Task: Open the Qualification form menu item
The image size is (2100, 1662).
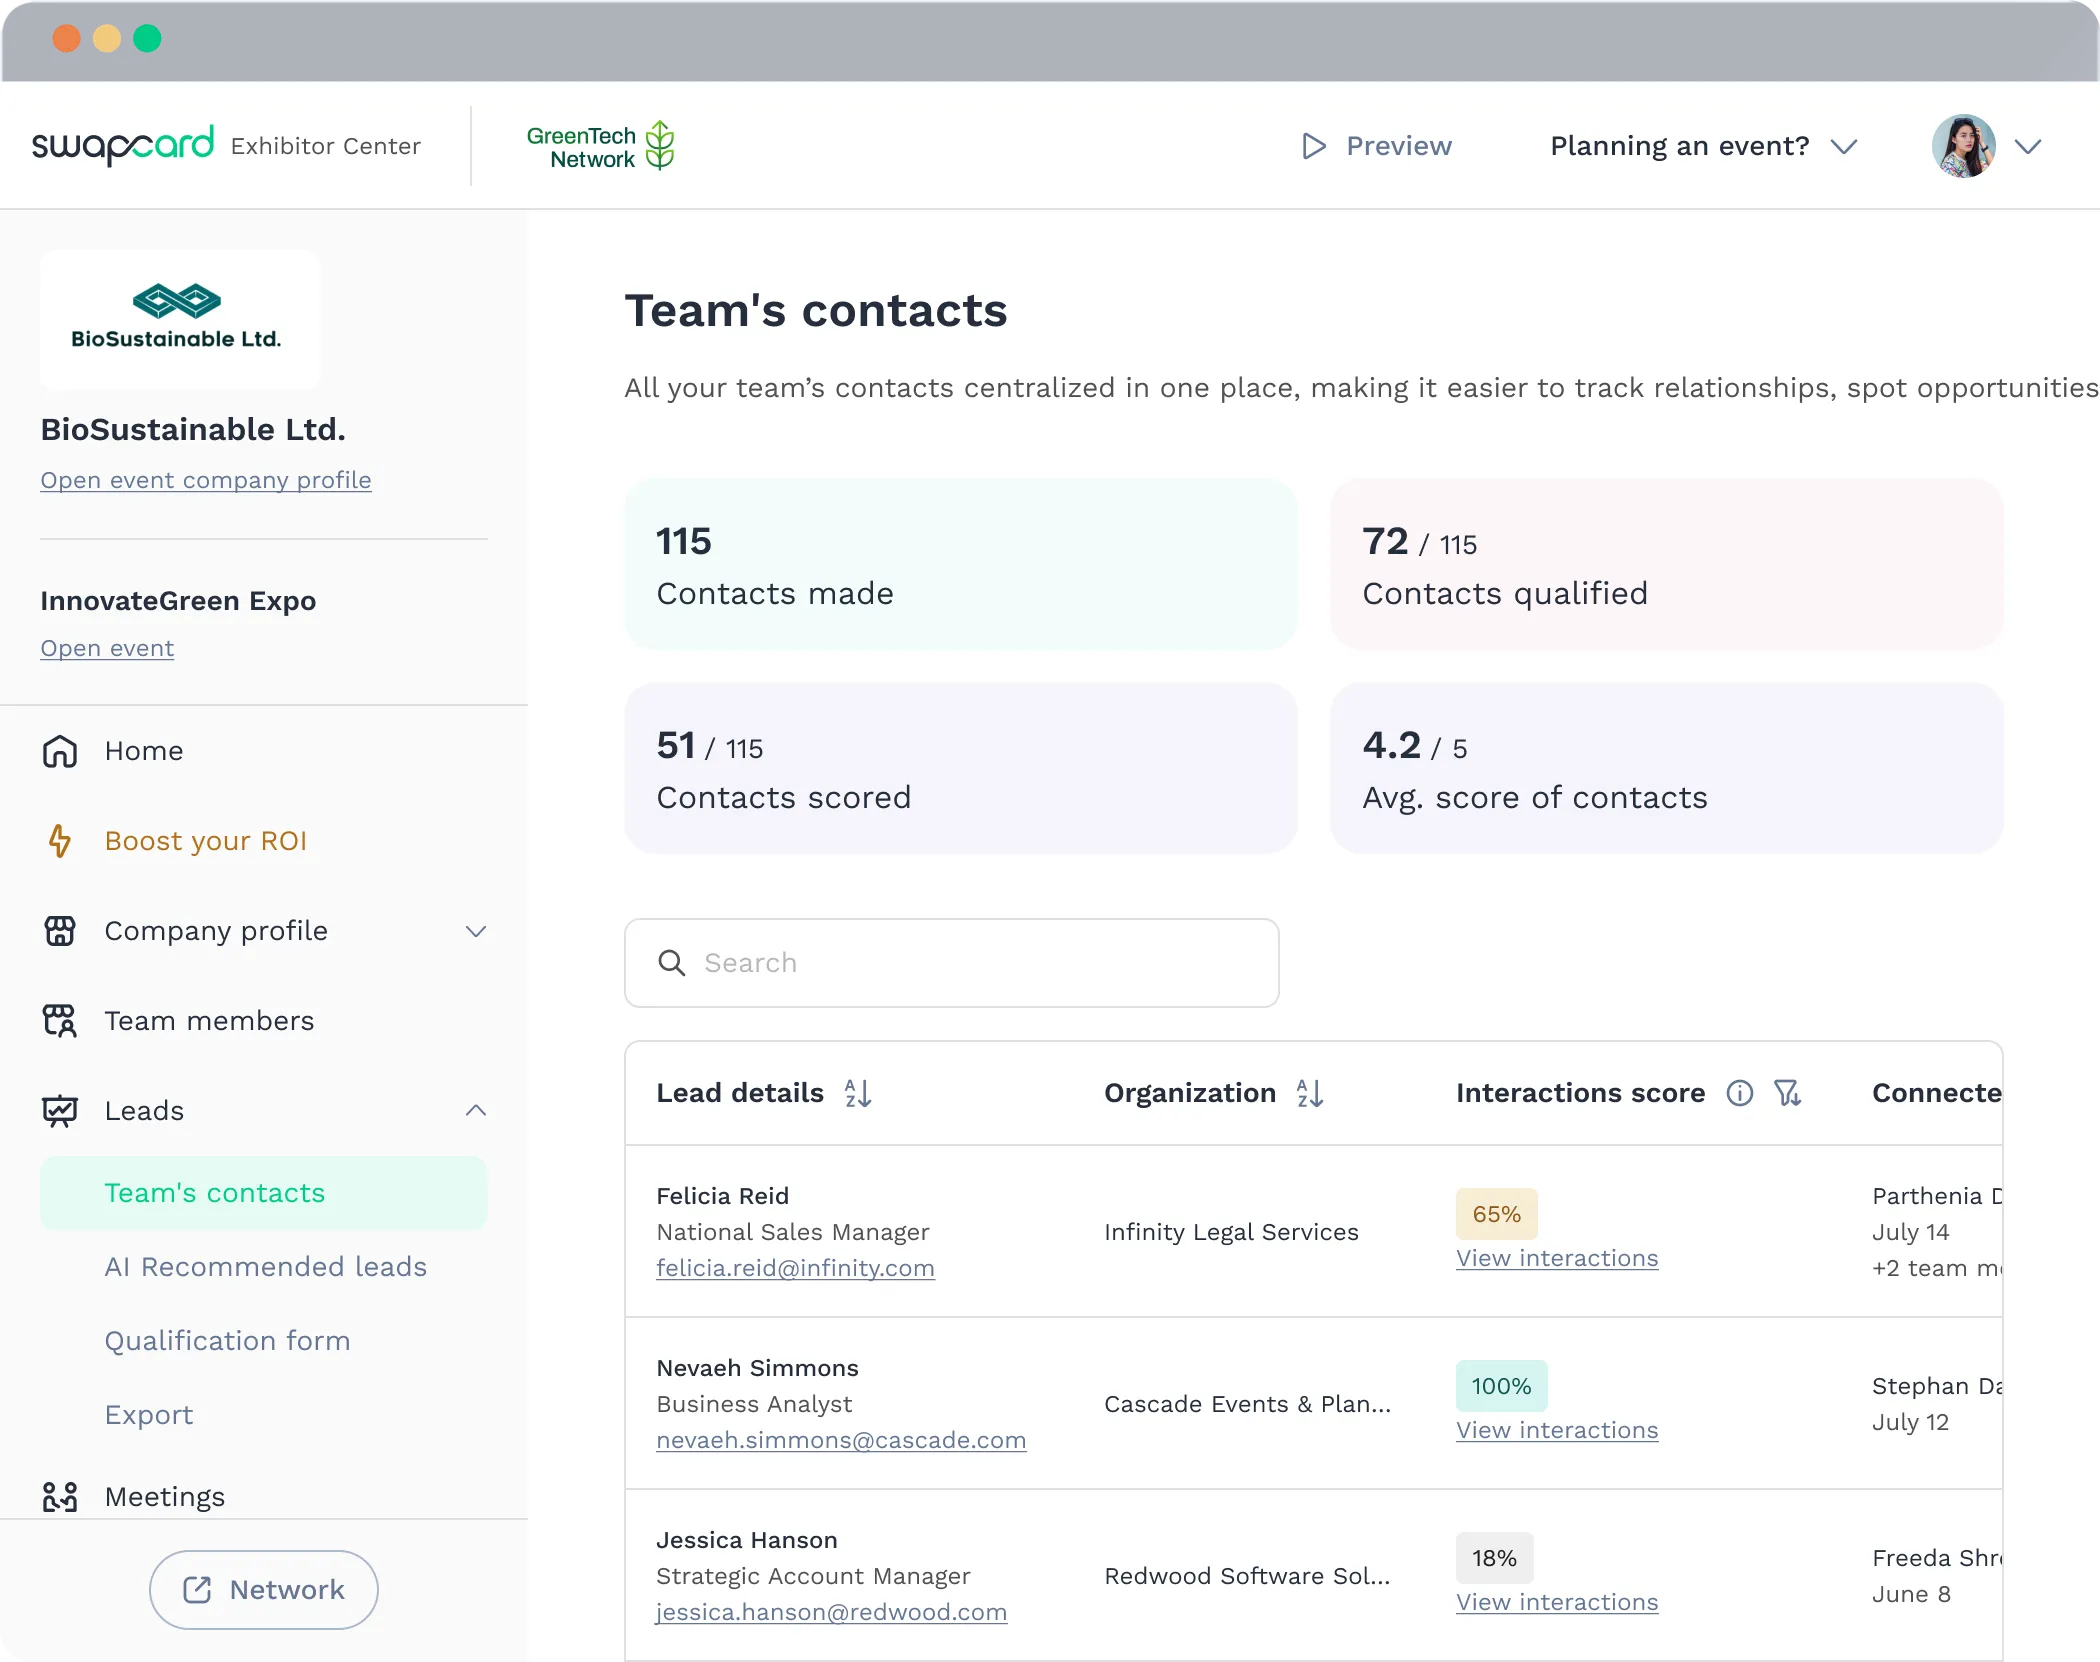Action: (227, 1341)
